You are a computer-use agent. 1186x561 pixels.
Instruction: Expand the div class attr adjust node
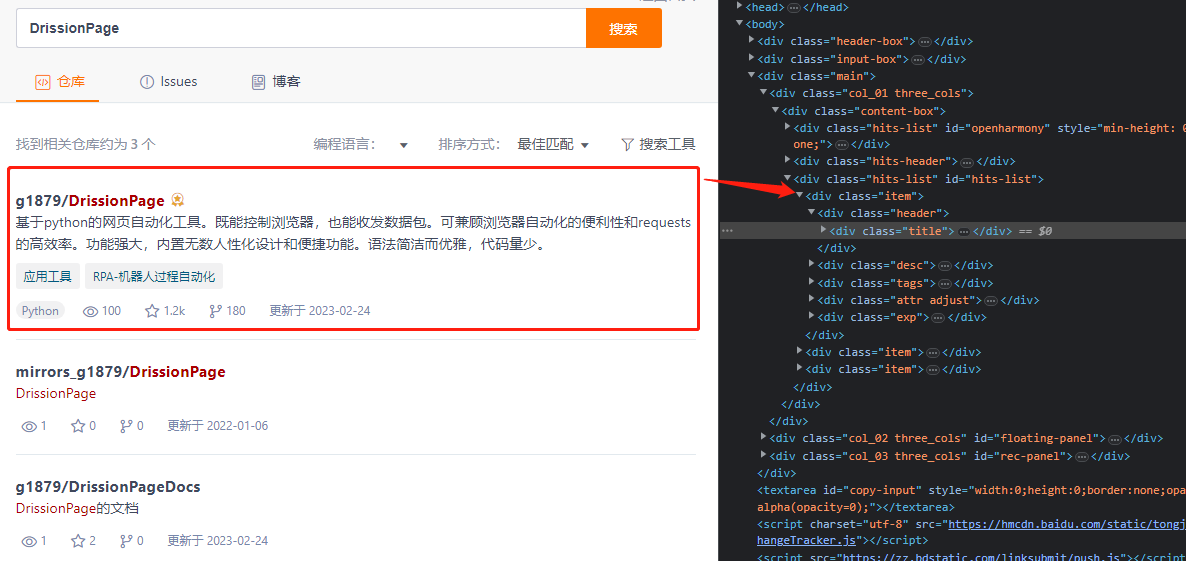[812, 300]
